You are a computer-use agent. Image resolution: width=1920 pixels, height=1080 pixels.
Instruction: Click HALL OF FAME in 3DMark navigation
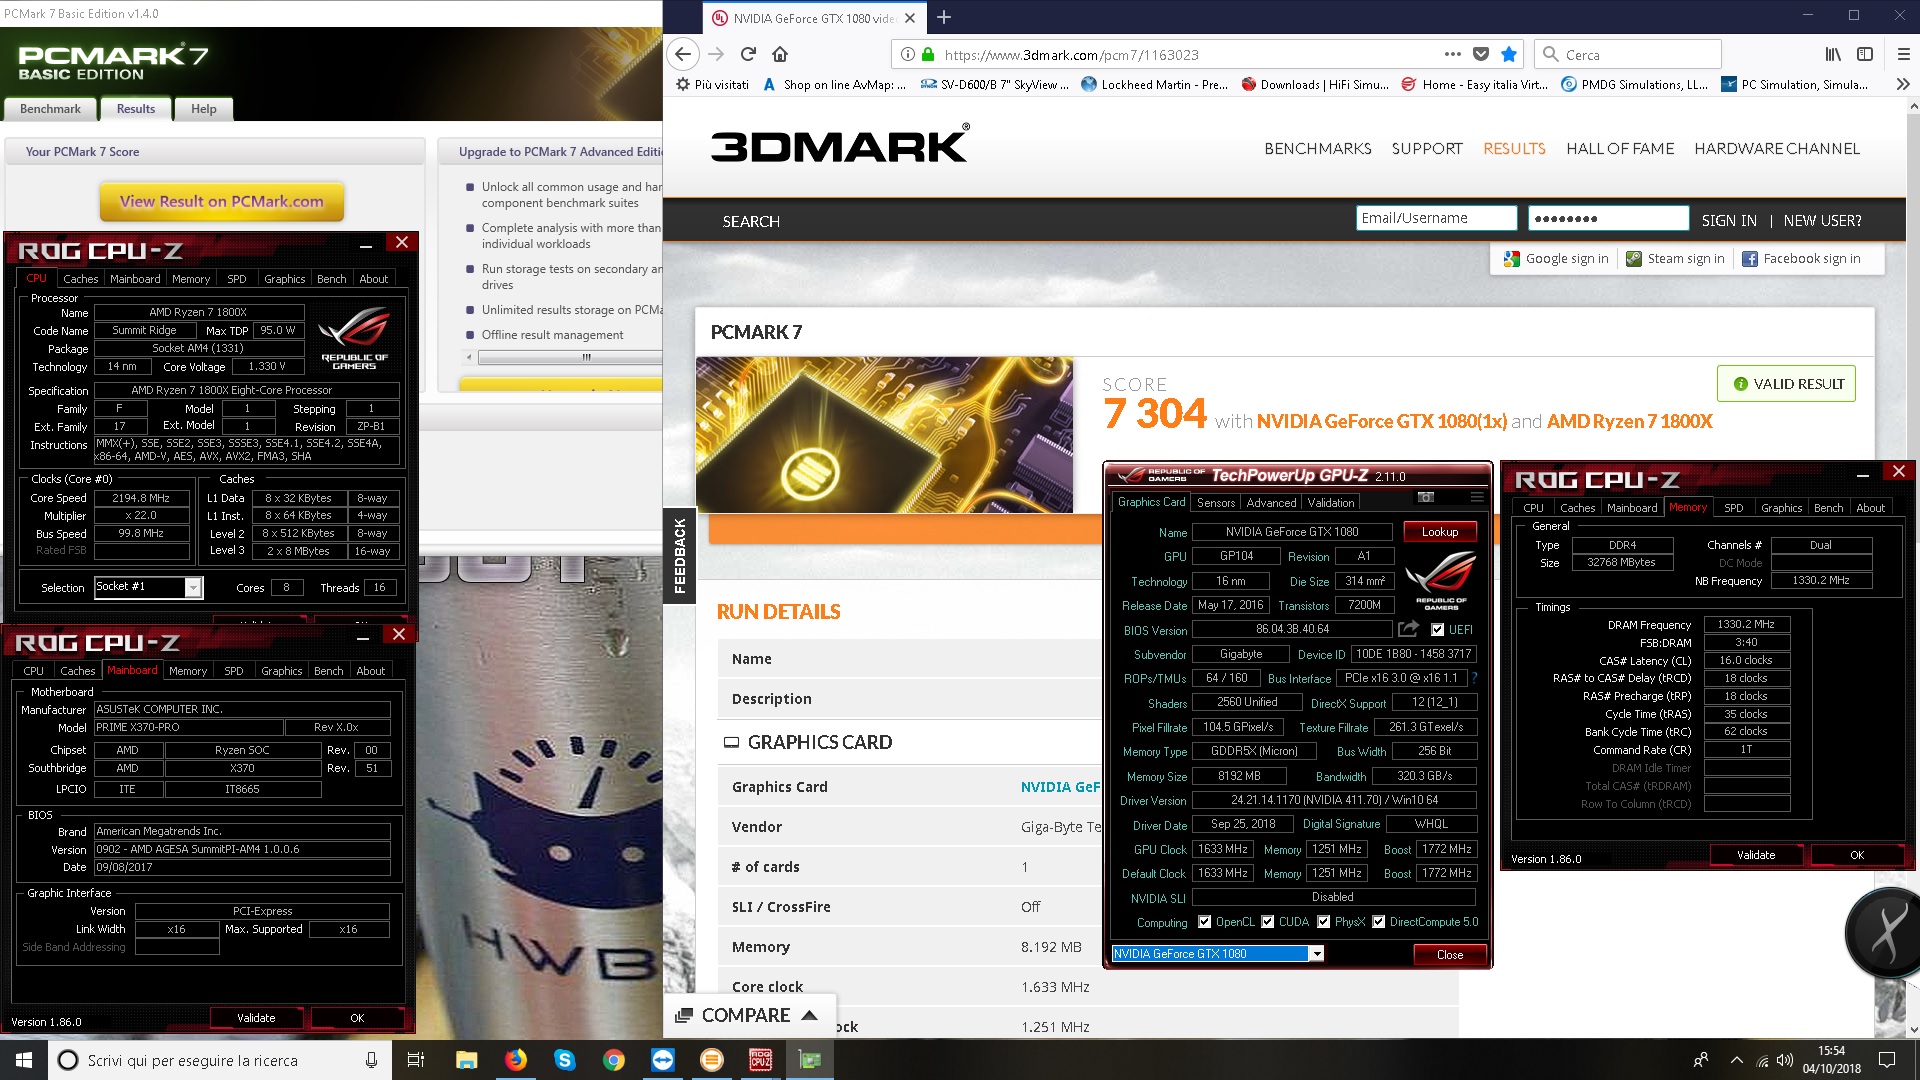click(x=1620, y=148)
